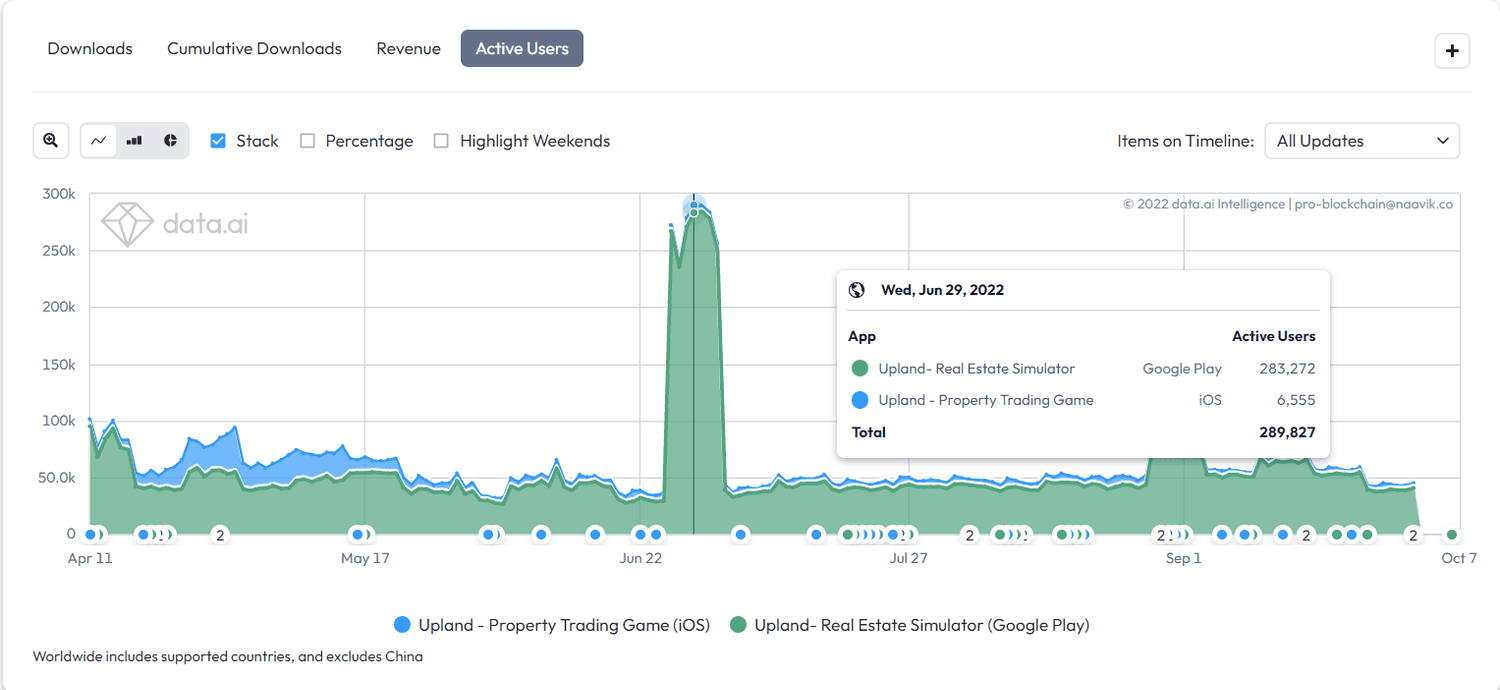Enable the Percentage checkbox

click(x=307, y=141)
